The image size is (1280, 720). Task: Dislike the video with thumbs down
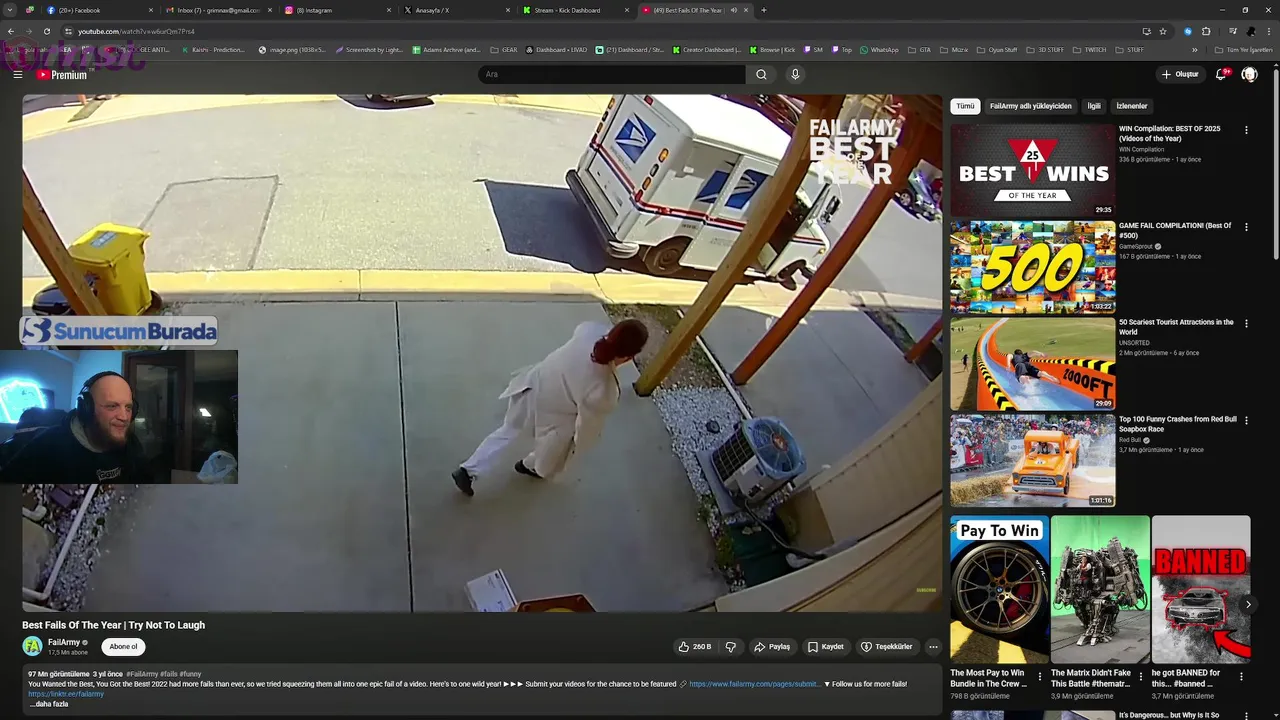[x=730, y=647]
